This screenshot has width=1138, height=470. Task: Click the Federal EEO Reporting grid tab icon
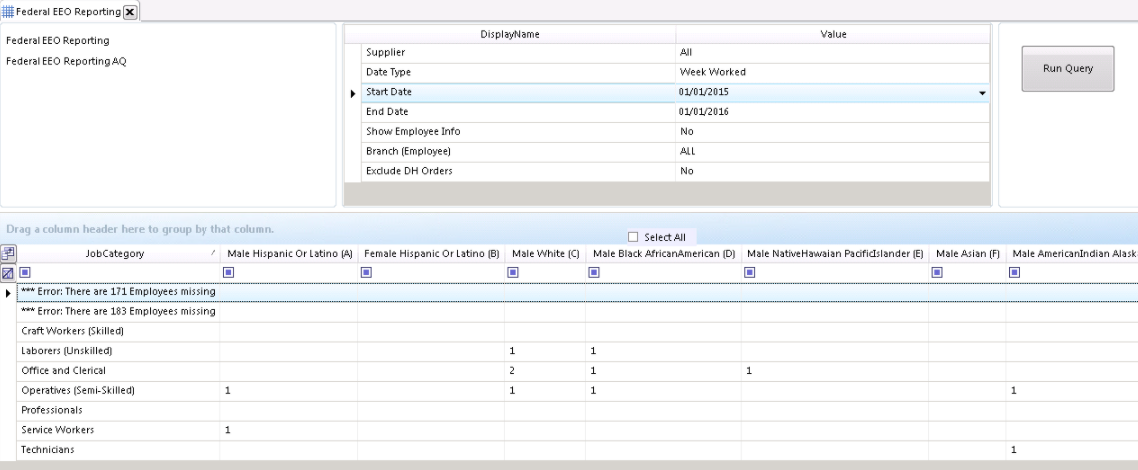(8, 12)
